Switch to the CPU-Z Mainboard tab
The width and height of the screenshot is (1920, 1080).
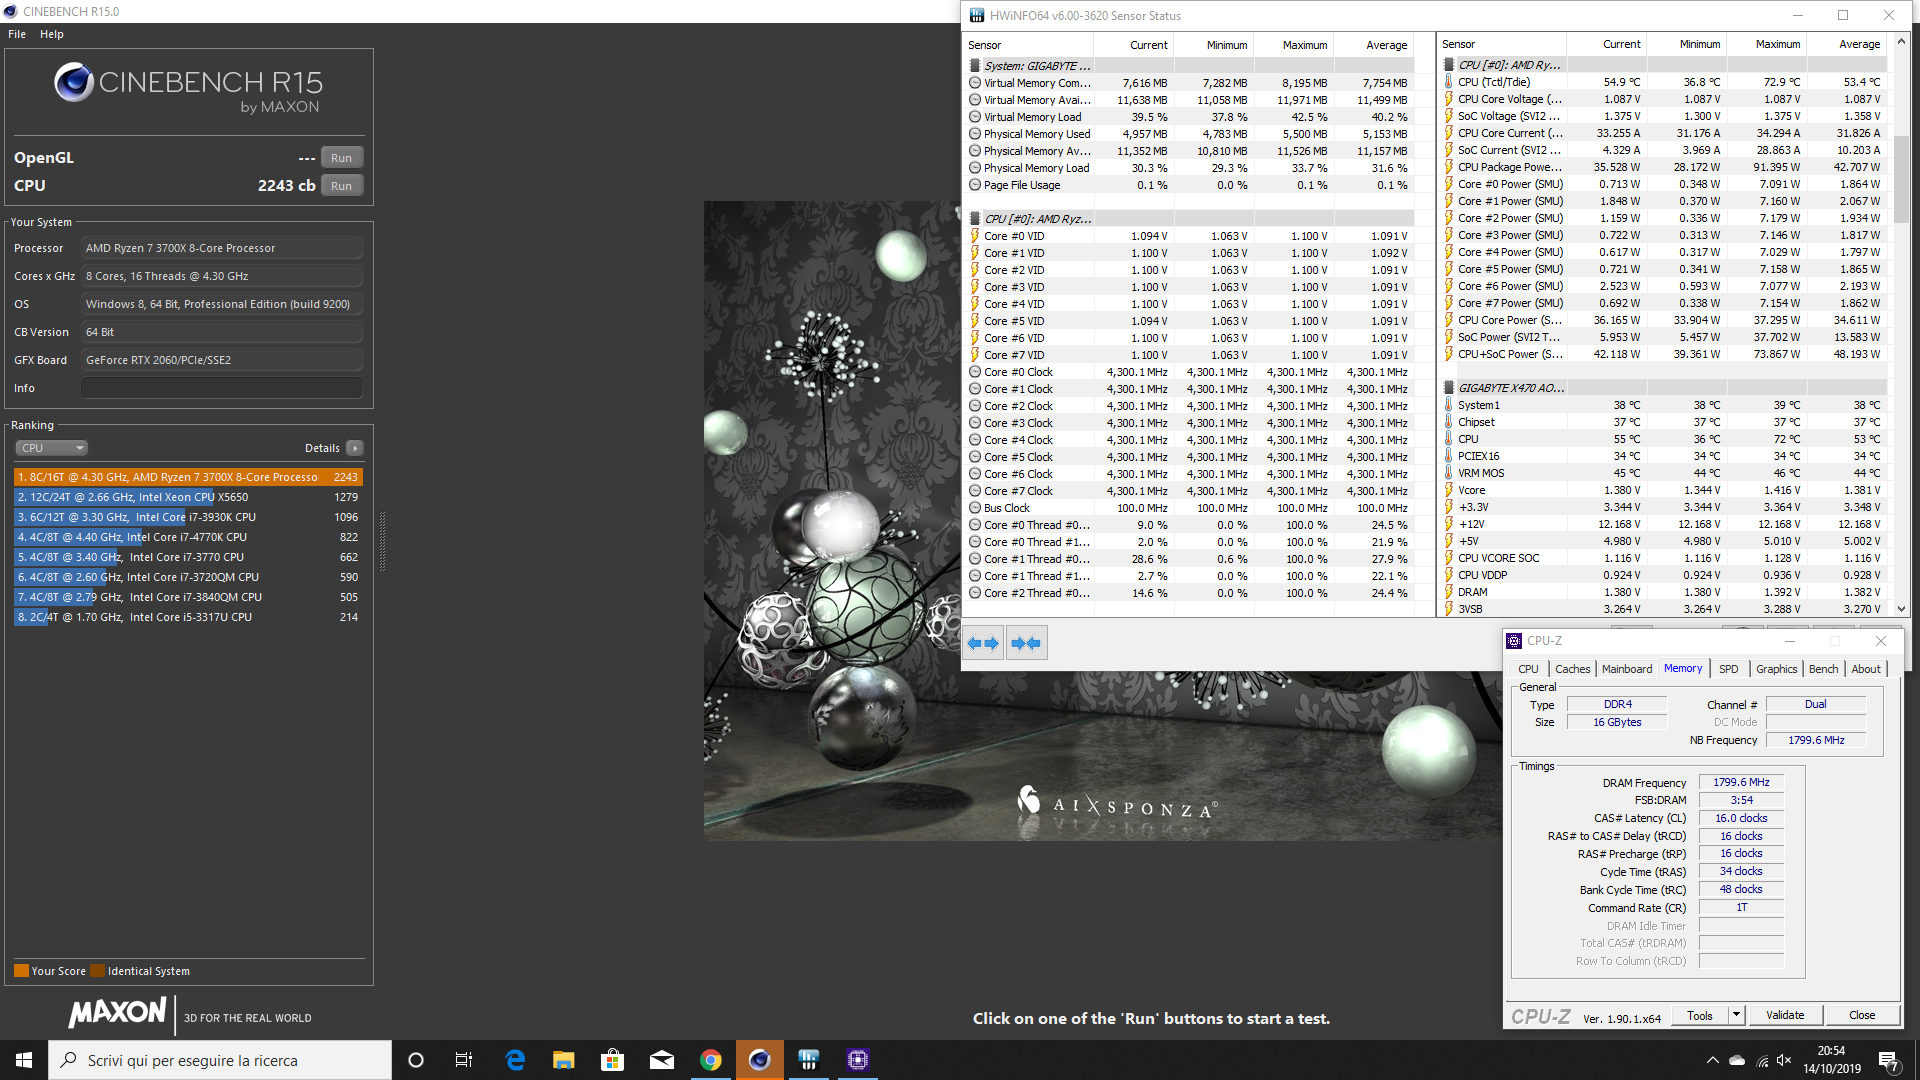(x=1626, y=669)
